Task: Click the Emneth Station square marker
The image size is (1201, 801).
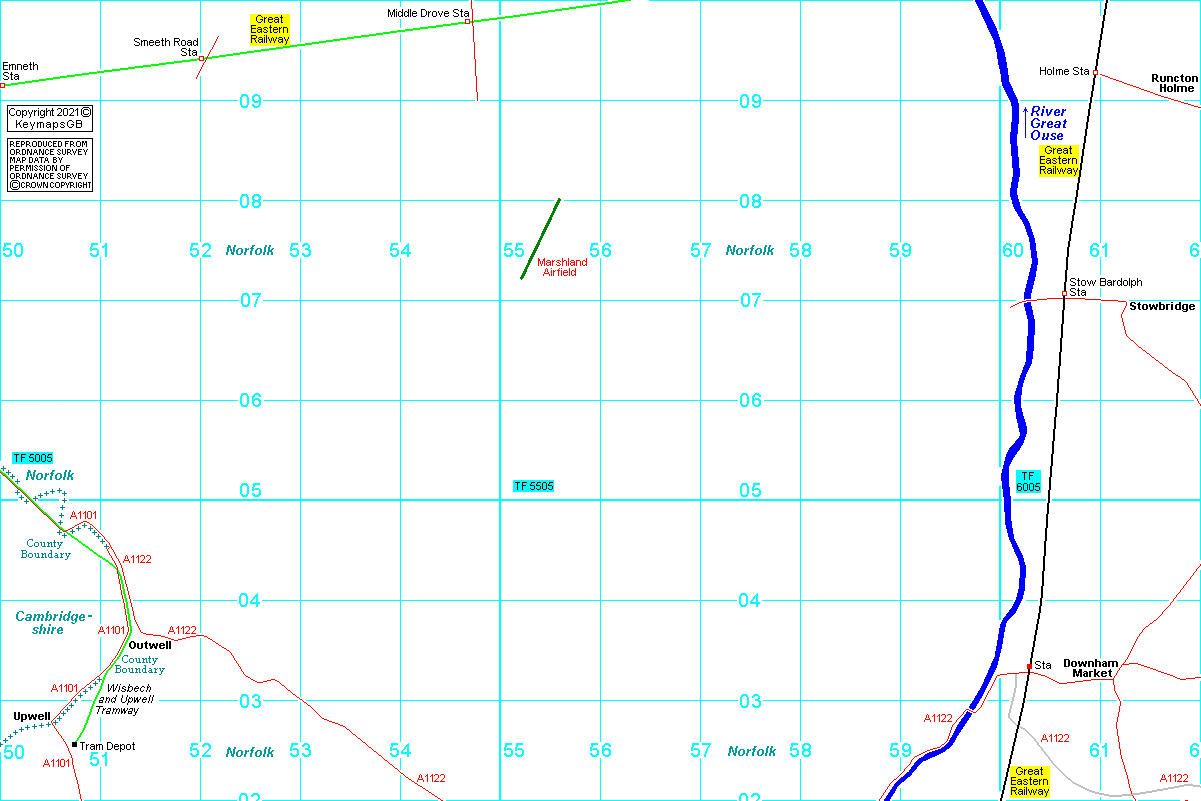Action: (3, 85)
